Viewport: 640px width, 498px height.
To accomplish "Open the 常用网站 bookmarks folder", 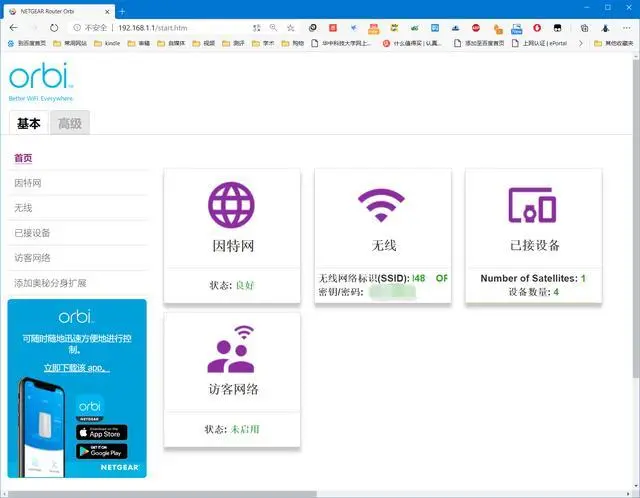I will (x=70, y=43).
